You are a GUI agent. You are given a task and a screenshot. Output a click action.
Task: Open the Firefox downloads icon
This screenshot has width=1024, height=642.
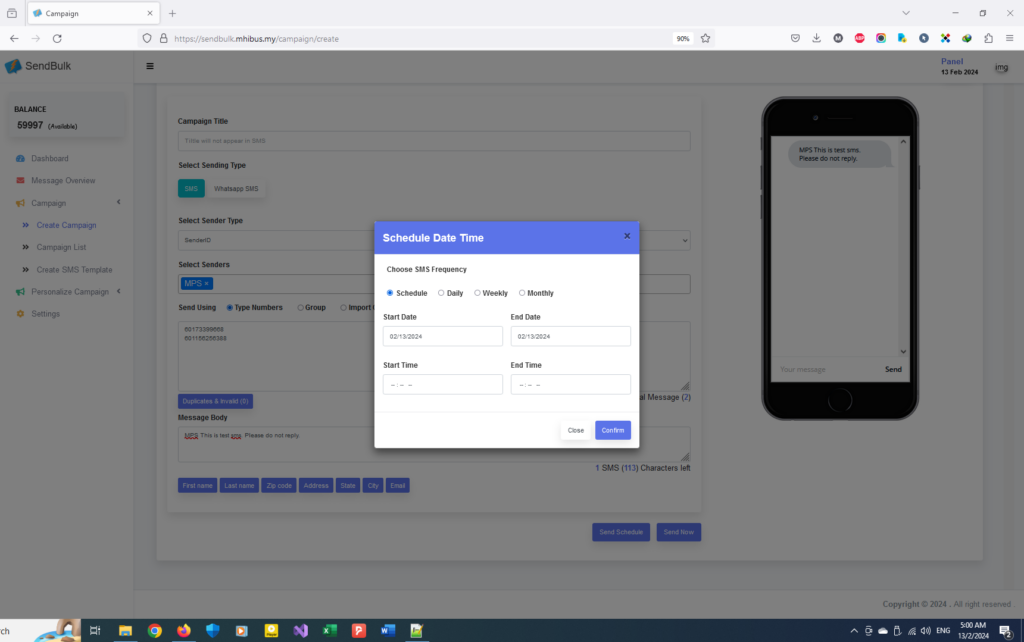coord(816,38)
